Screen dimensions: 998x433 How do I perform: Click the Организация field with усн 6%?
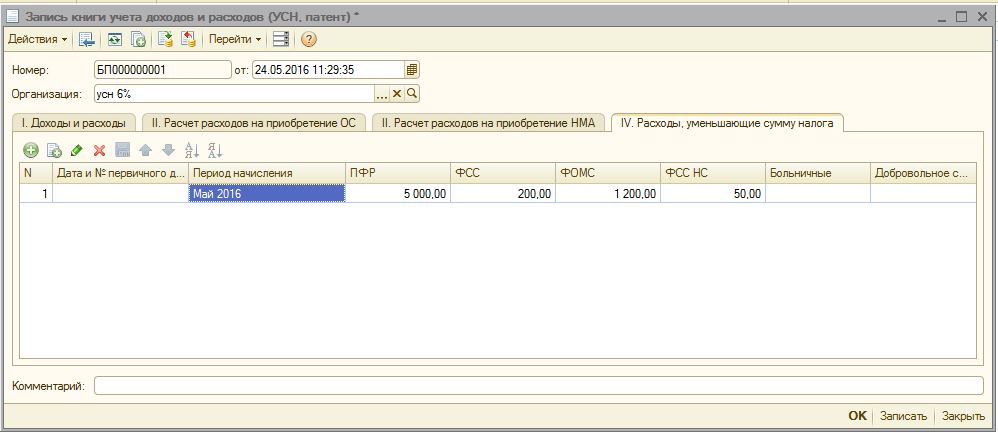pyautogui.click(x=234, y=94)
